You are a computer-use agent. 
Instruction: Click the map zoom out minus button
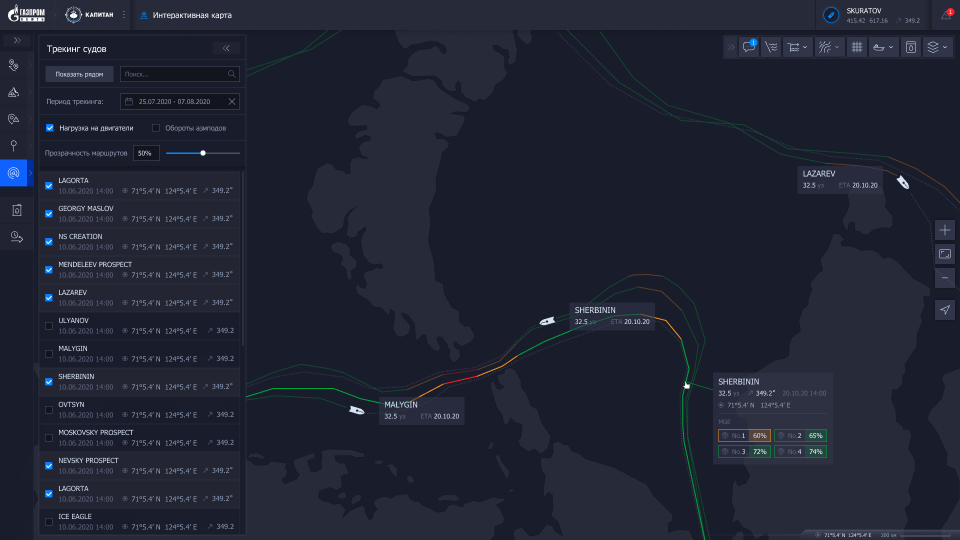coord(945,278)
